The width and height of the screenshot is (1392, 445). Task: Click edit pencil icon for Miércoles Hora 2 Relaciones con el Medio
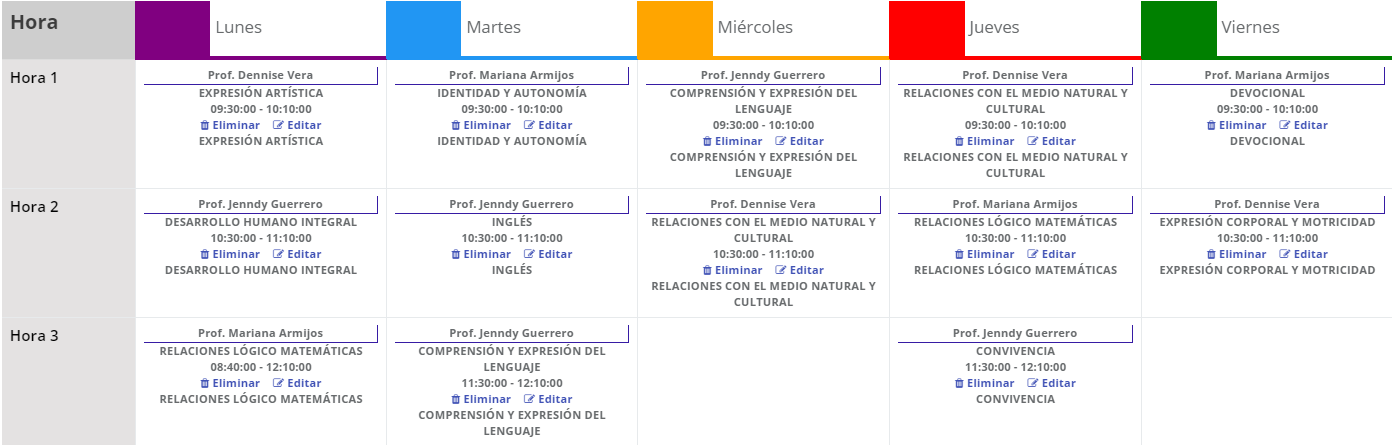point(781,270)
